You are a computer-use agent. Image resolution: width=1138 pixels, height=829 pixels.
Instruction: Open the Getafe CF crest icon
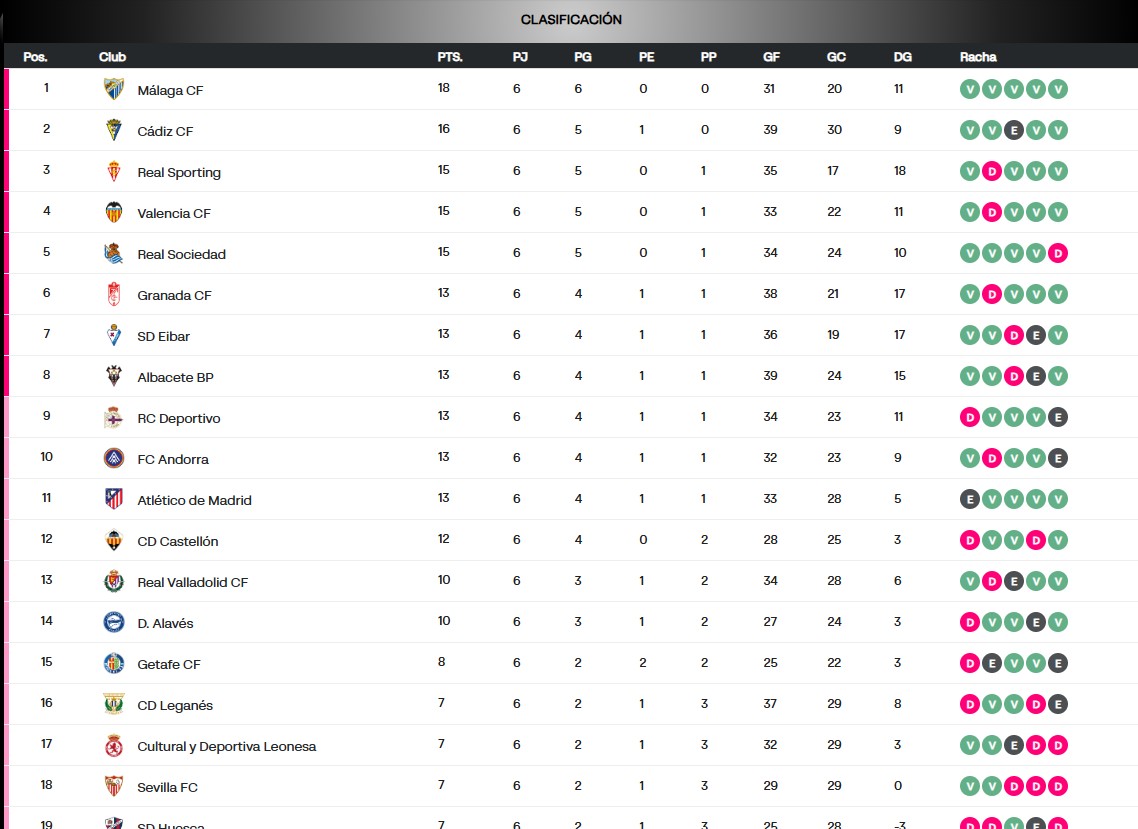114,663
